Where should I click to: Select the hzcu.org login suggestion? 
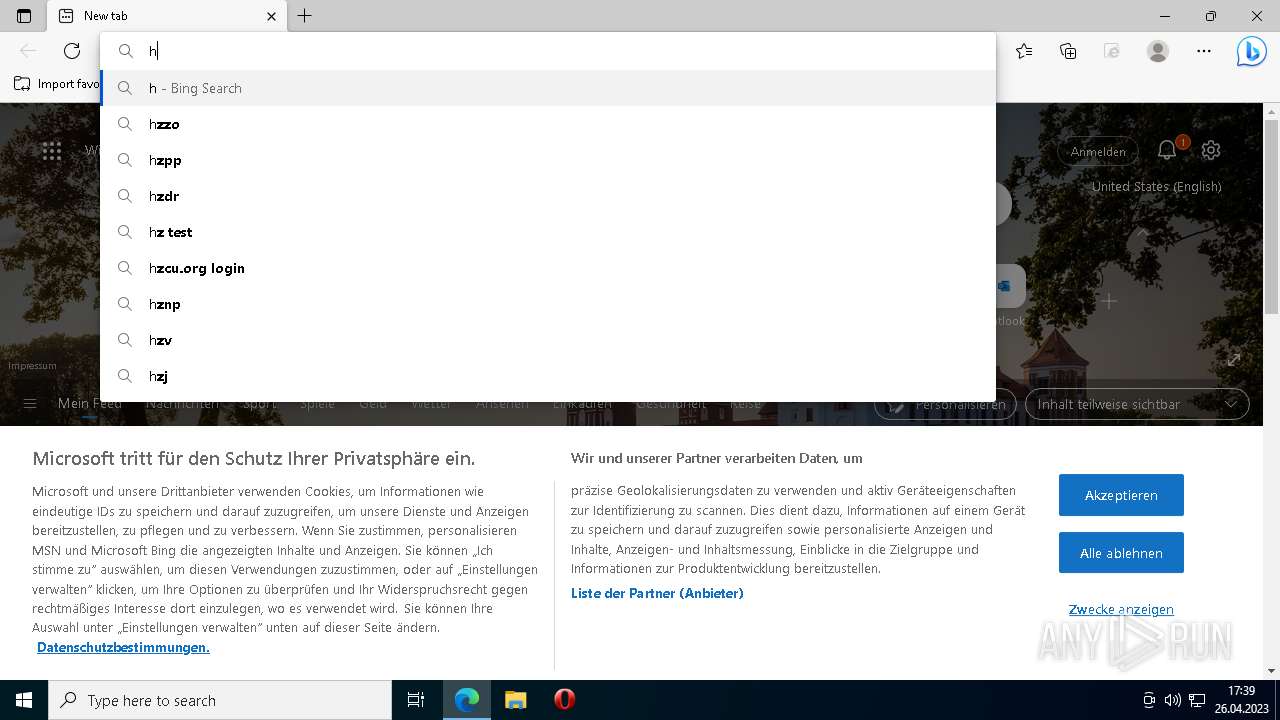[x=548, y=268]
